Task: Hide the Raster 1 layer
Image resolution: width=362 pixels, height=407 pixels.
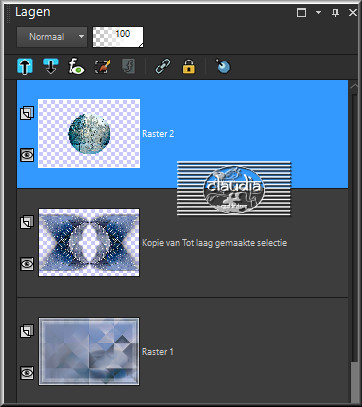Action: (x=27, y=373)
